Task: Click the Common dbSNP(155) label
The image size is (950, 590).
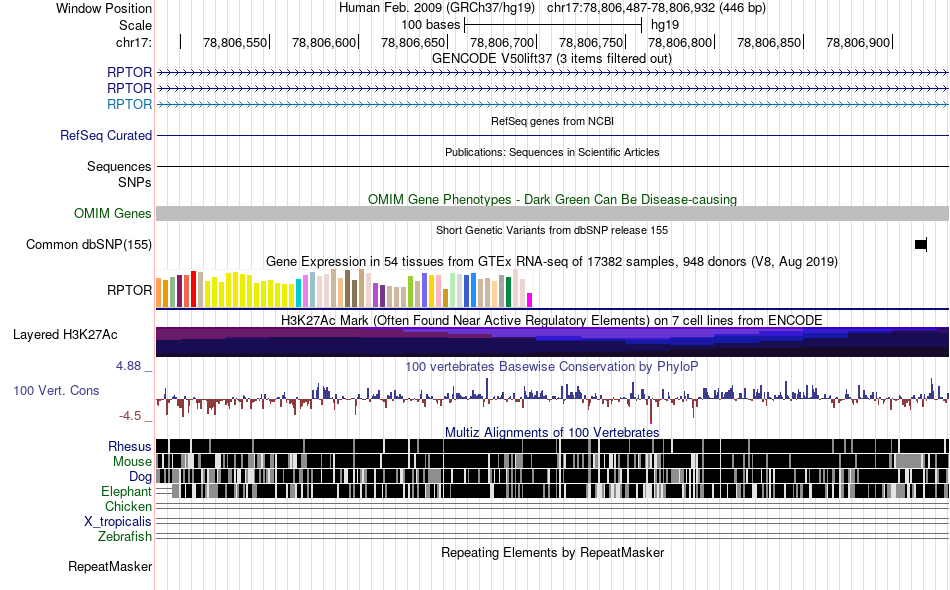Action: point(89,245)
